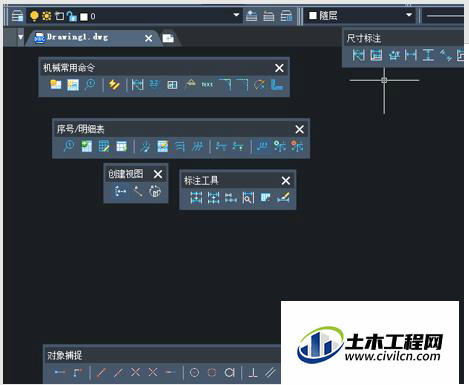
Task: Click the dimension pencil edit icon in 标注工具
Action: click(x=283, y=198)
